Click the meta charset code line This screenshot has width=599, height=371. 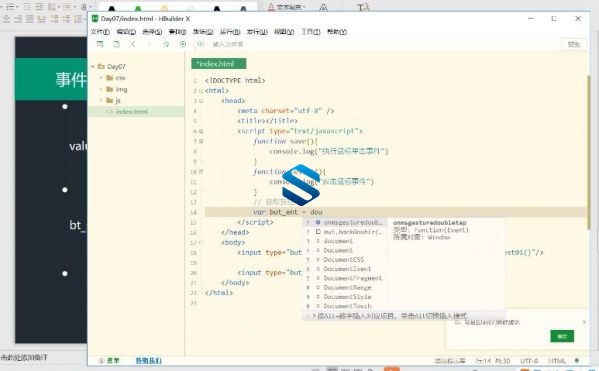286,111
